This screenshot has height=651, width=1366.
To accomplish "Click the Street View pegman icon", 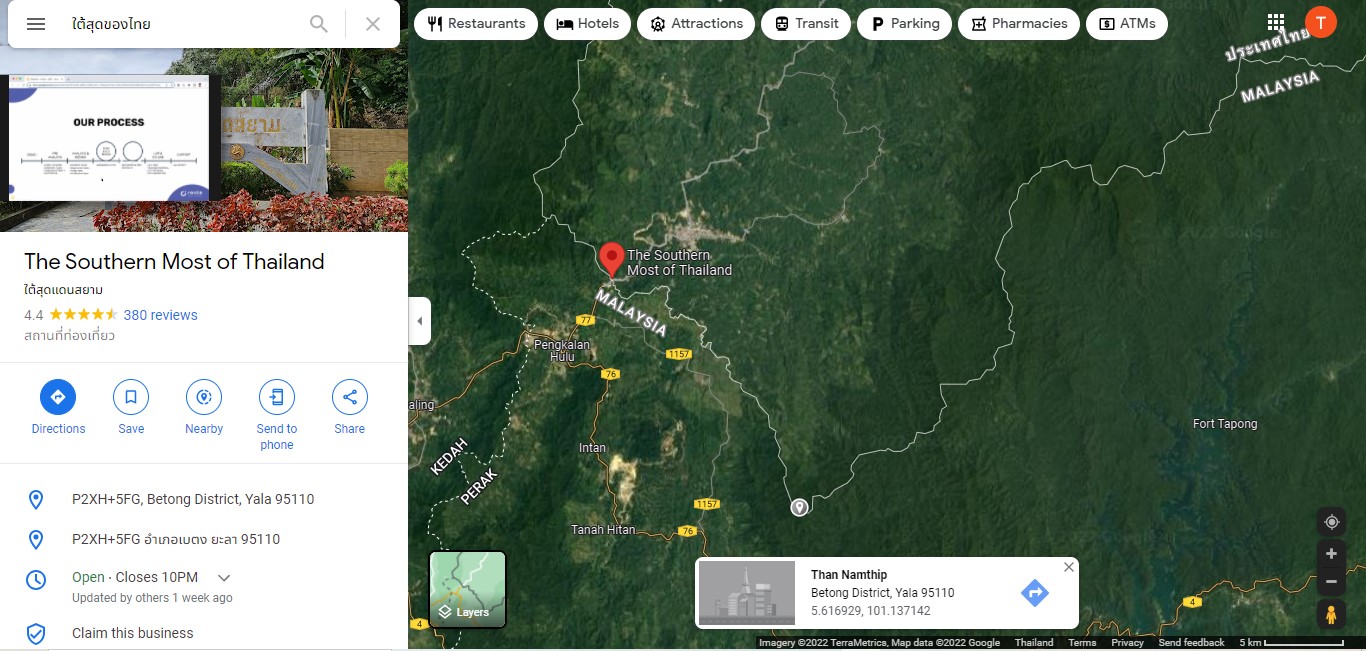I will pyautogui.click(x=1330, y=614).
